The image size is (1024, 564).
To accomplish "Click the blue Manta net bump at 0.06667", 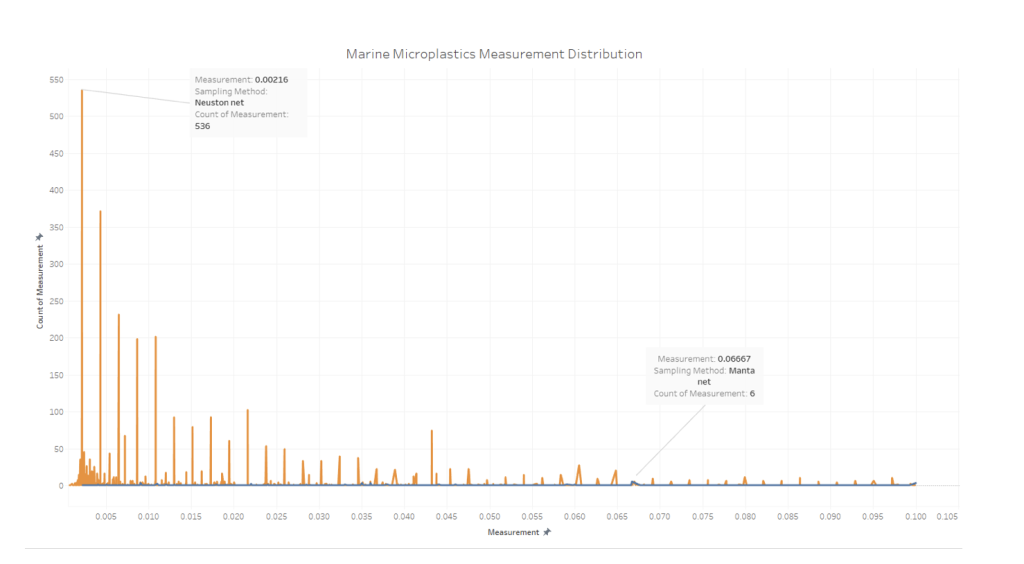I will coord(633,482).
